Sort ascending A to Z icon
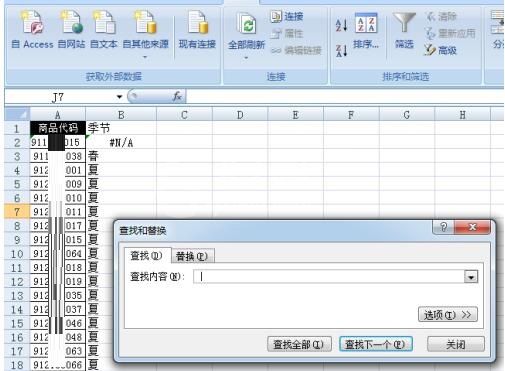 pos(341,25)
